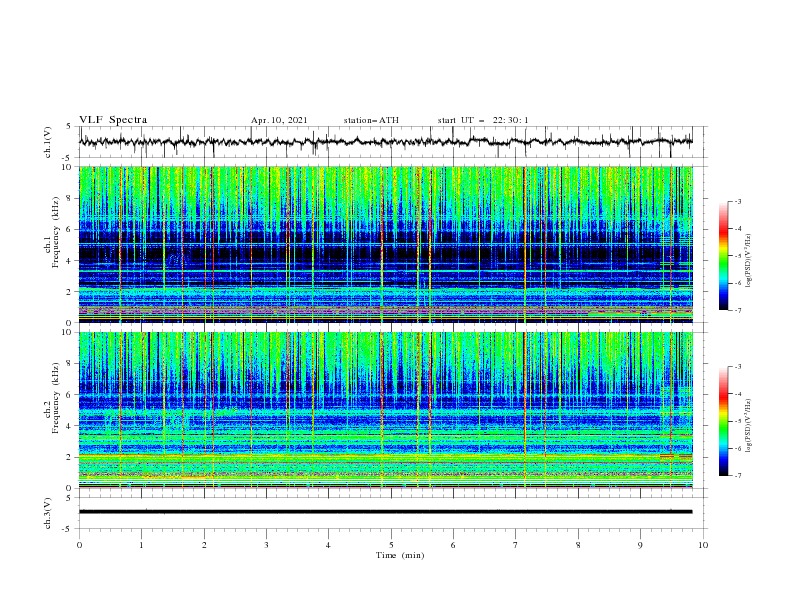Image resolution: width=792 pixels, height=612 pixels.
Task: Click '5' tick on ch.3(V) axis
Action: coord(70,497)
